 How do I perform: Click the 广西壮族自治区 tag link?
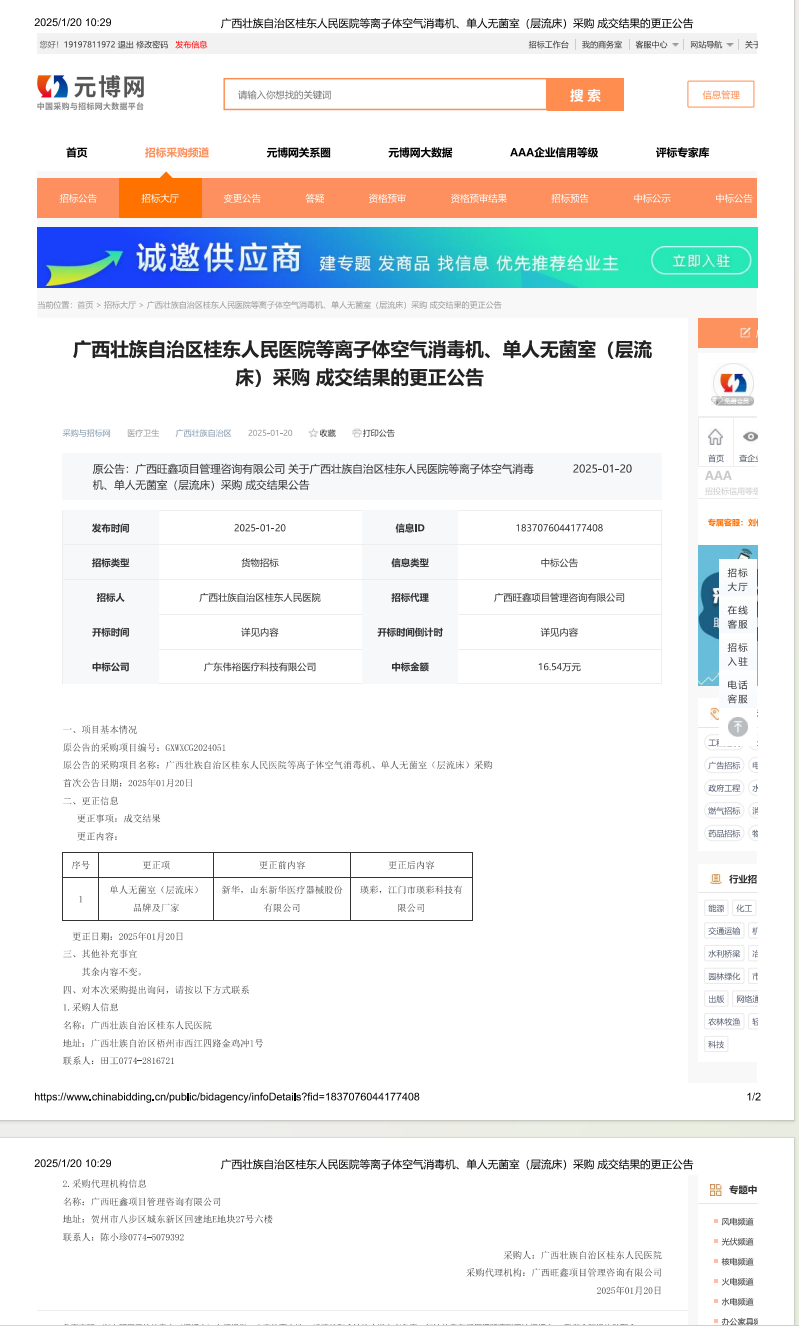(203, 433)
